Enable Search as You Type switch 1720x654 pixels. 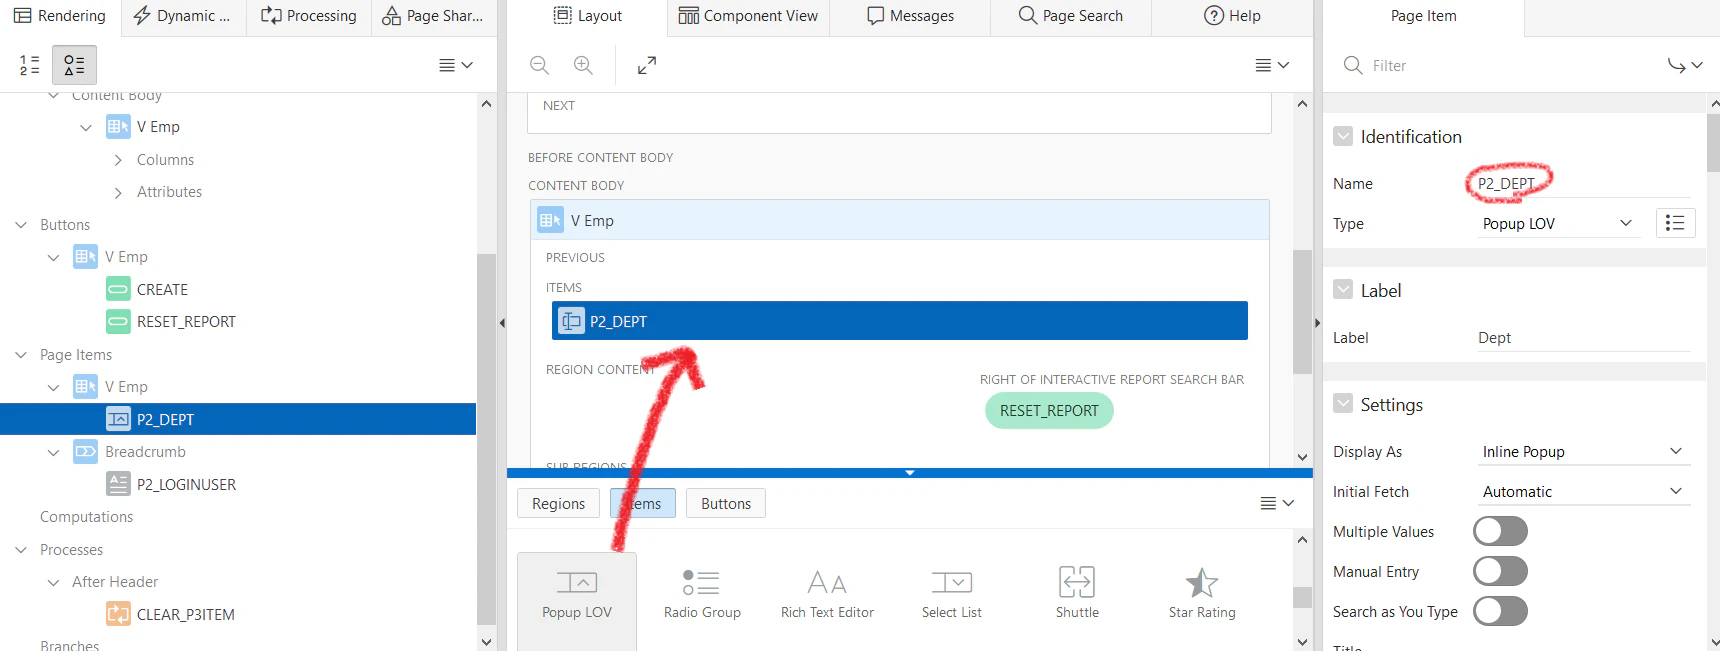(x=1500, y=611)
